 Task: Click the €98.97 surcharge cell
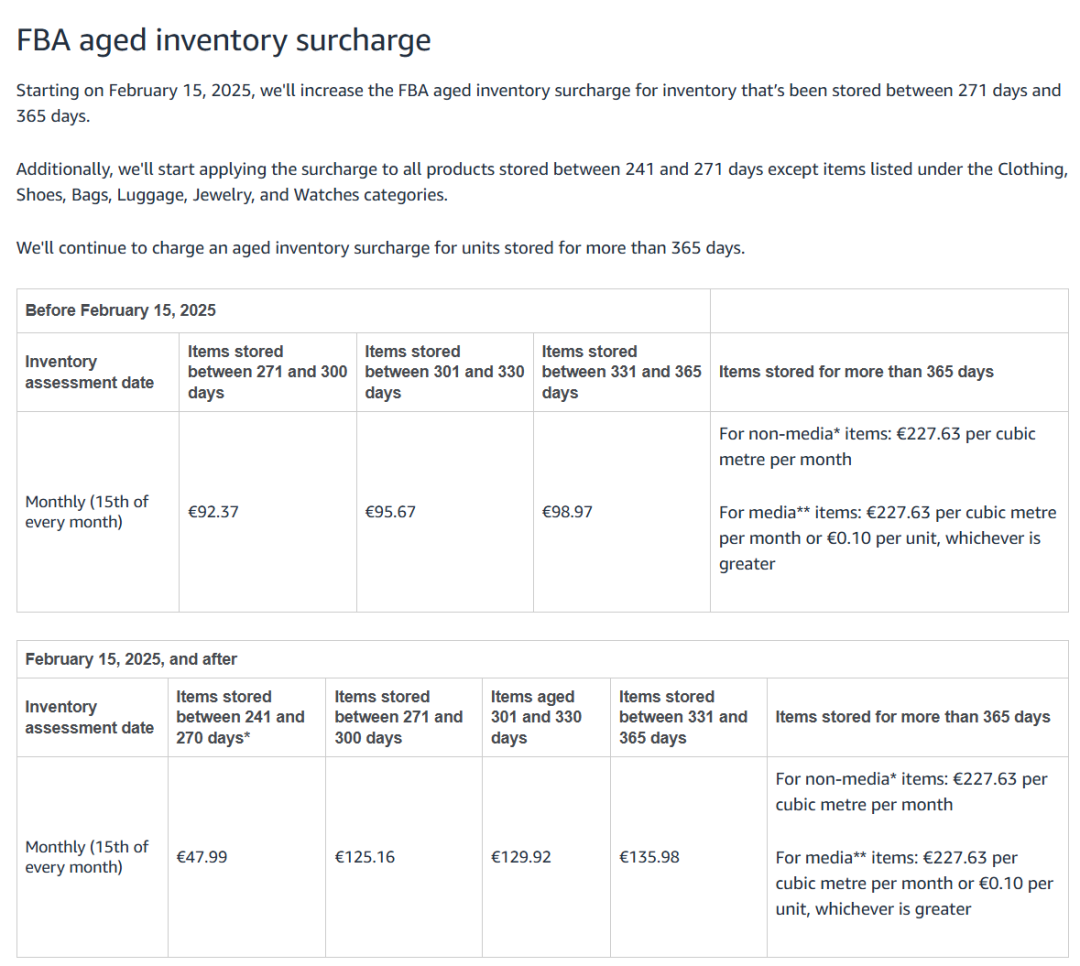click(567, 512)
